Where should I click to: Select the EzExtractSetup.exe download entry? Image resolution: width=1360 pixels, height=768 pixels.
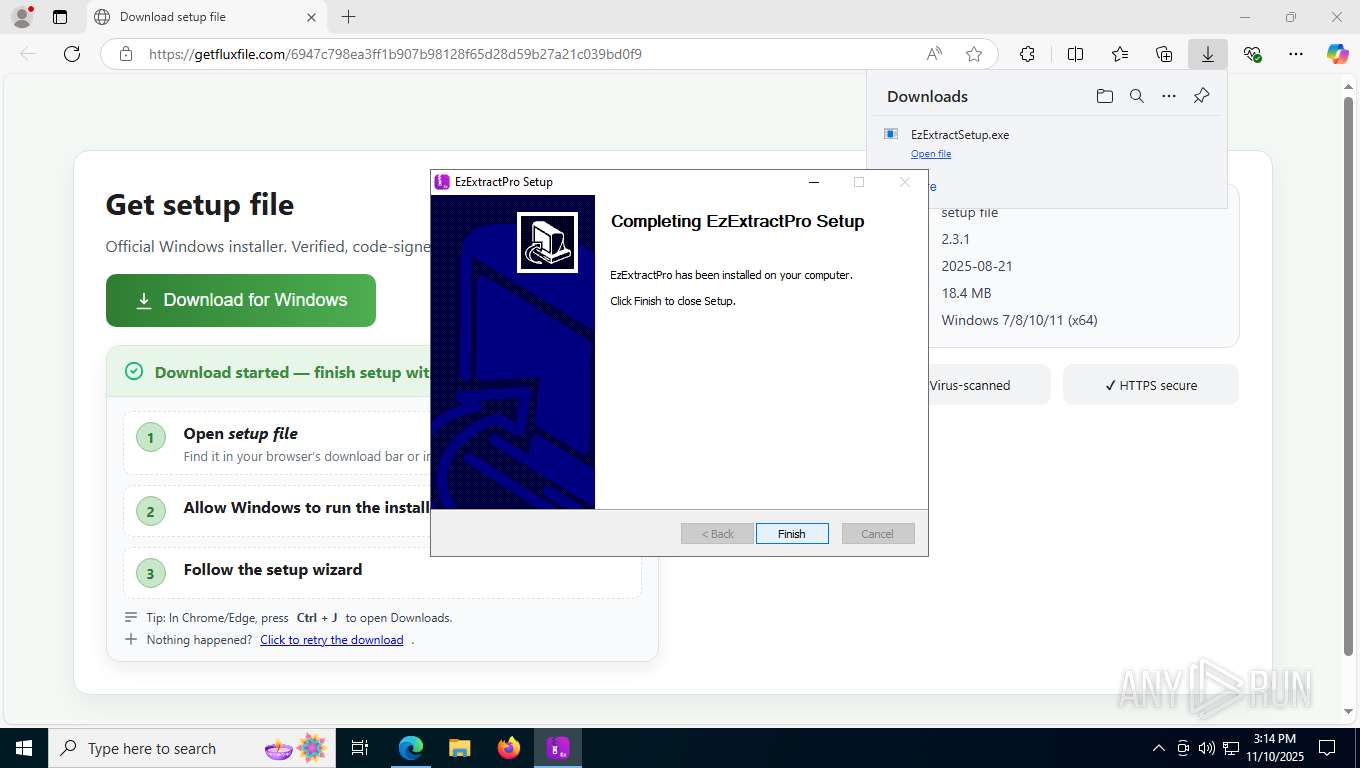[1046, 143]
